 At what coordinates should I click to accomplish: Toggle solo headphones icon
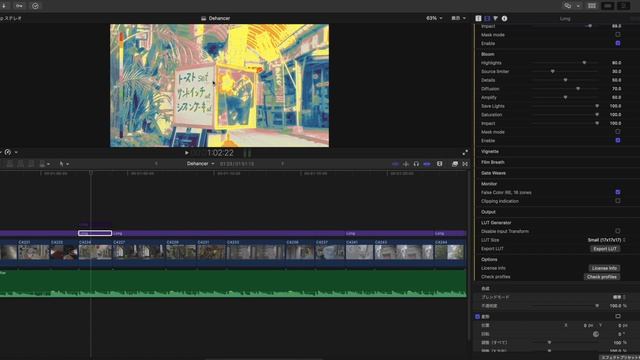(x=416, y=164)
